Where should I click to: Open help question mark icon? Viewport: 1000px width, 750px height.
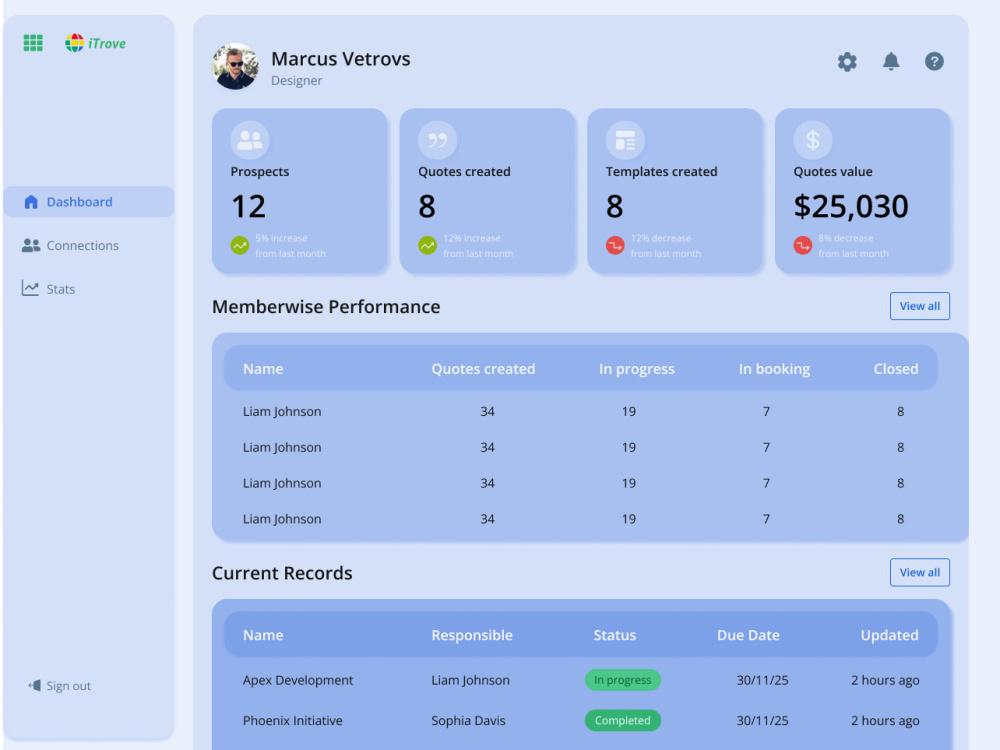[x=934, y=61]
